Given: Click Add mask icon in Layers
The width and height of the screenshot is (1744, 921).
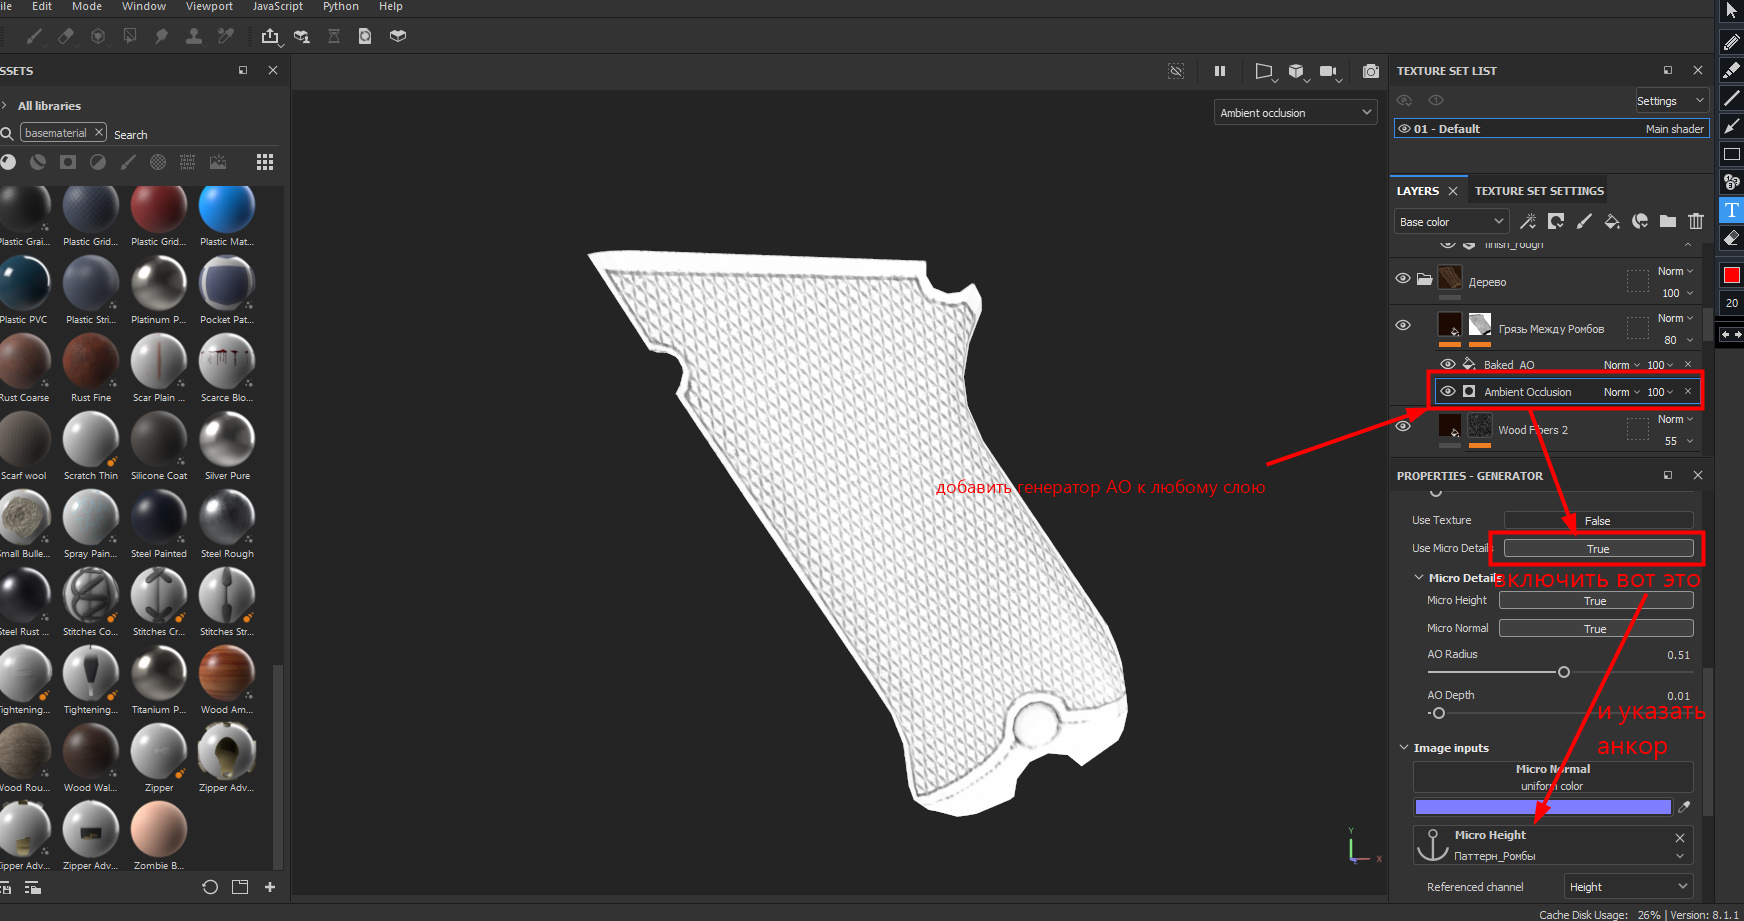Looking at the screenshot, I should [1556, 221].
